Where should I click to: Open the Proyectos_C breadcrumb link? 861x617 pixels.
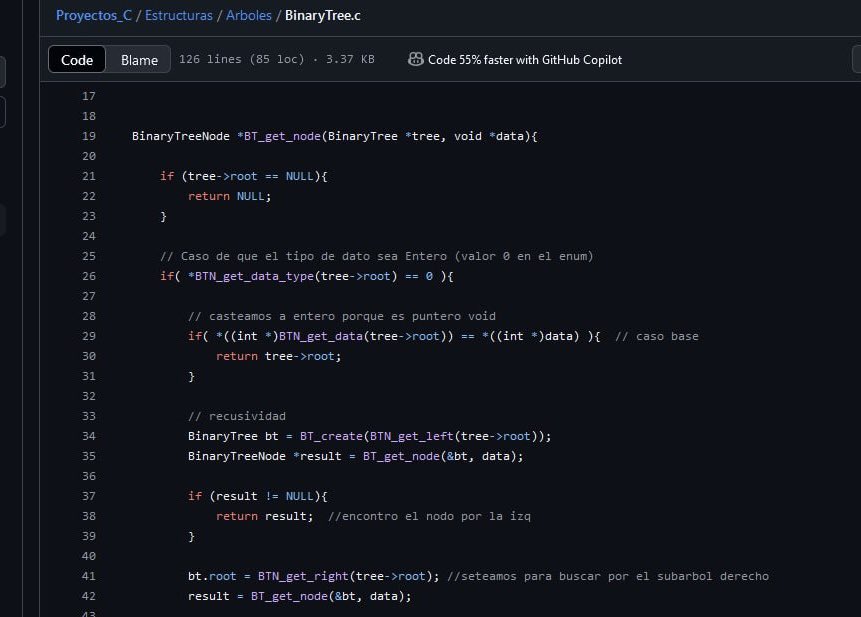pos(94,15)
